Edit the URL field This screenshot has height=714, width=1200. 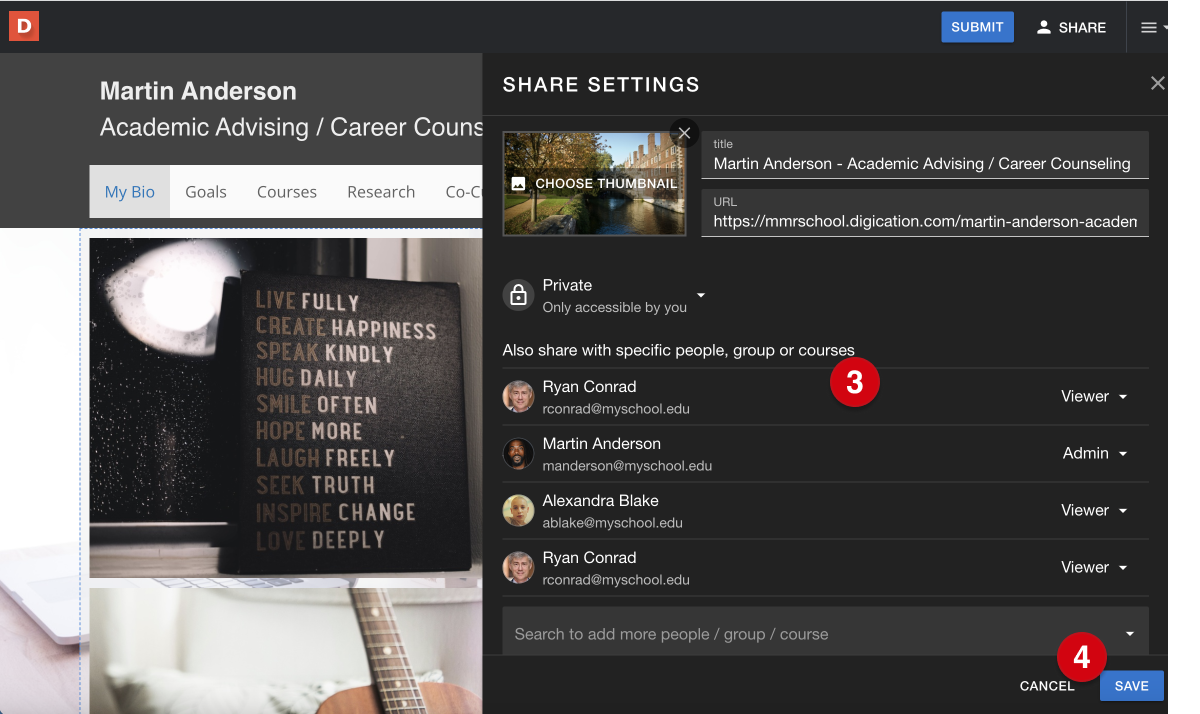pos(925,213)
